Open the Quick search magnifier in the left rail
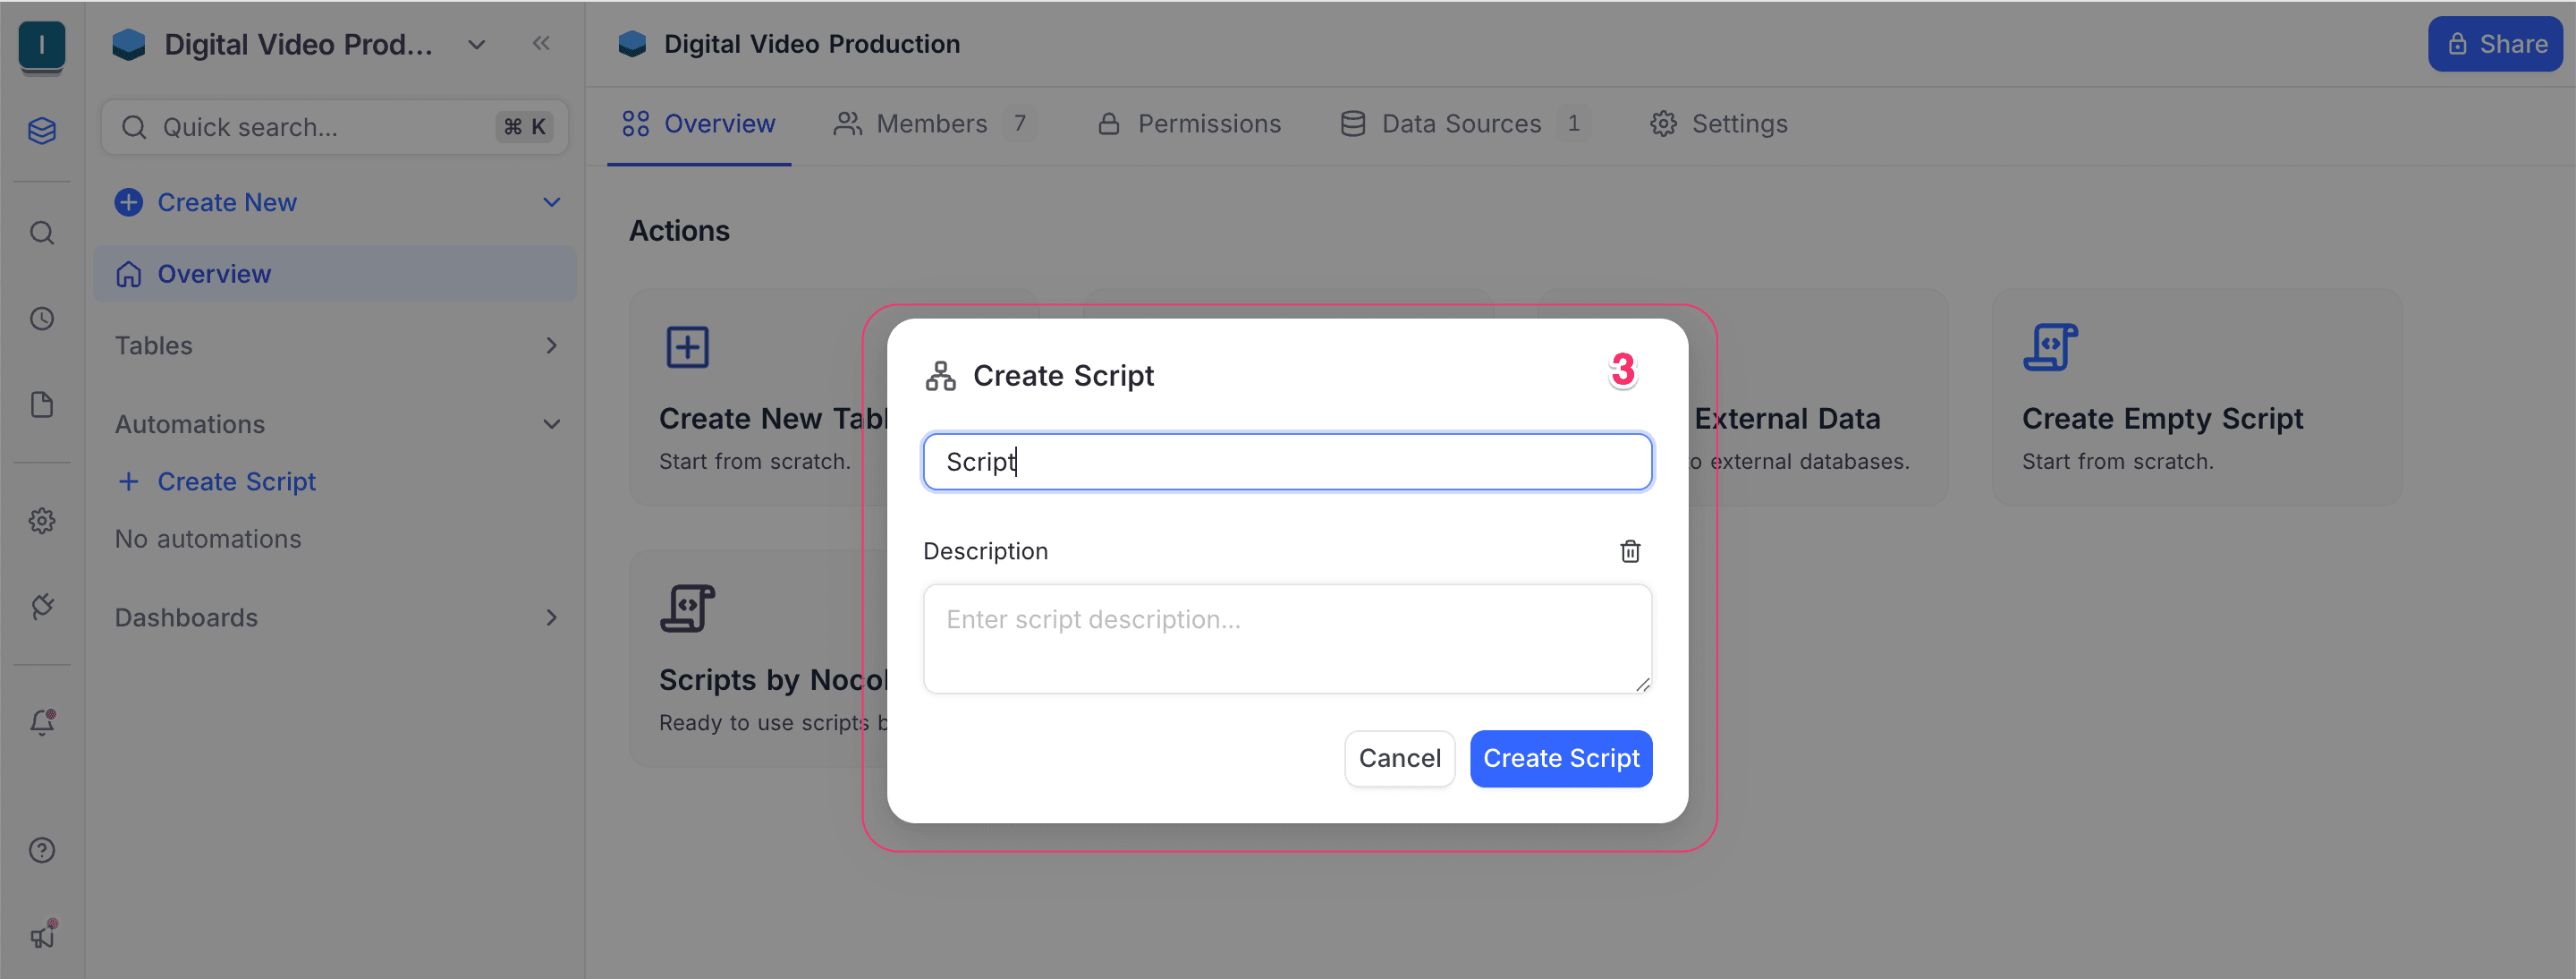 pyautogui.click(x=41, y=232)
